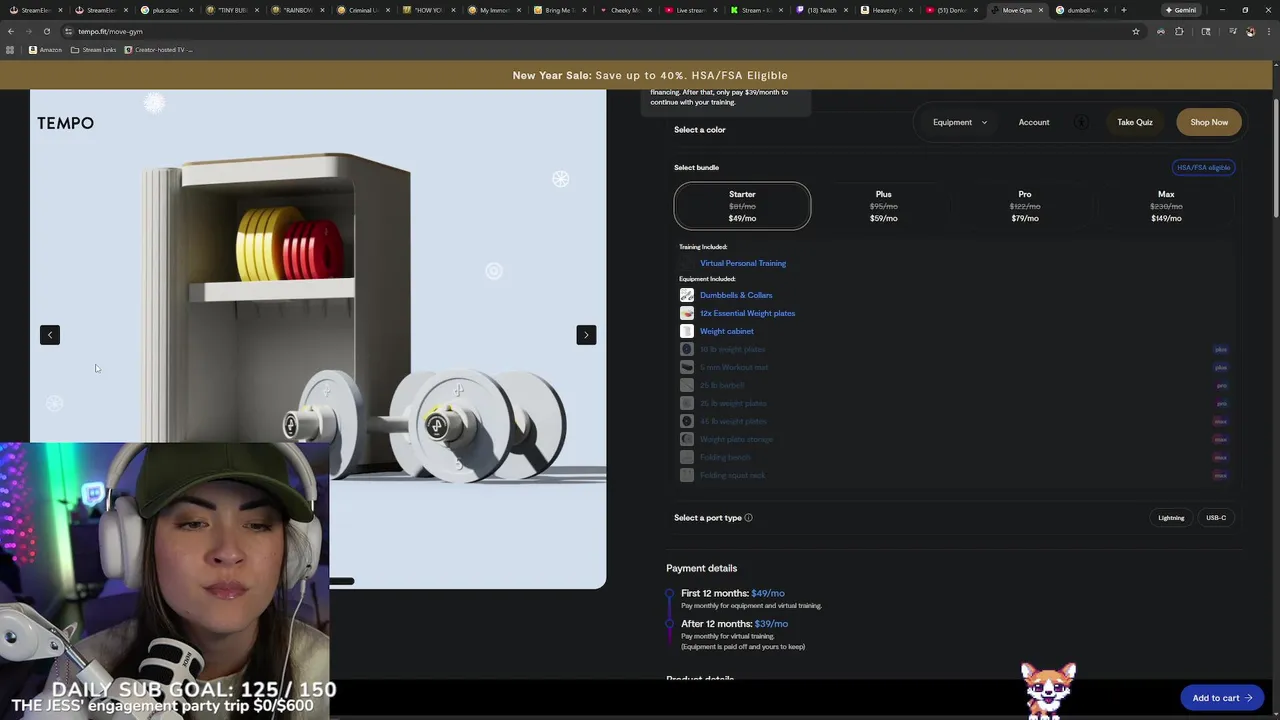Image resolution: width=1280 pixels, height=720 pixels.
Task: Select the Starter bundle
Action: [742, 206]
